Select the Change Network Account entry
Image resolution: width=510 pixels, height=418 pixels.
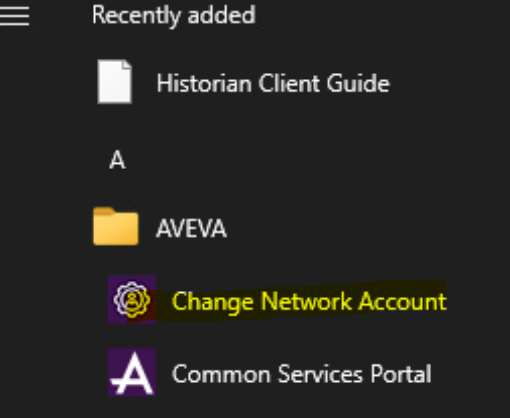point(277,300)
